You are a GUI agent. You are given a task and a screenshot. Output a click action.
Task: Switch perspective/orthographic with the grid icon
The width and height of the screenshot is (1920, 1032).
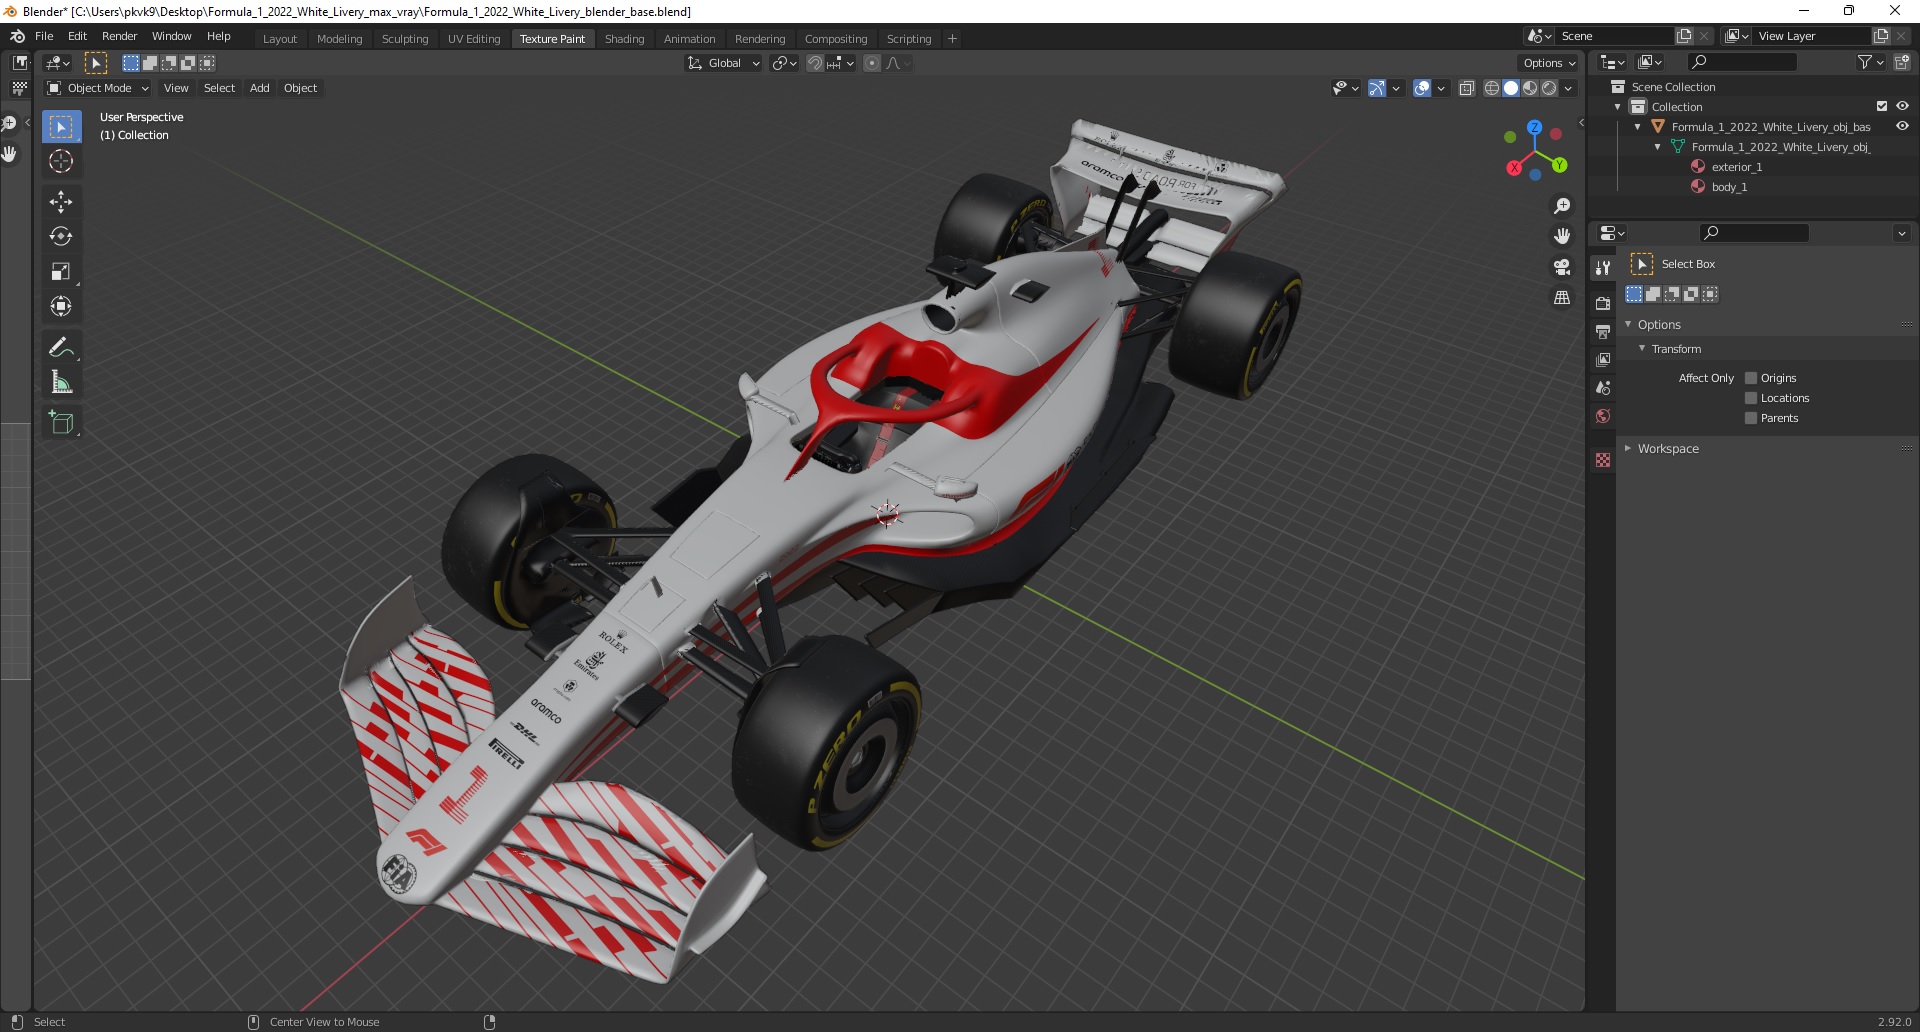click(x=1562, y=298)
